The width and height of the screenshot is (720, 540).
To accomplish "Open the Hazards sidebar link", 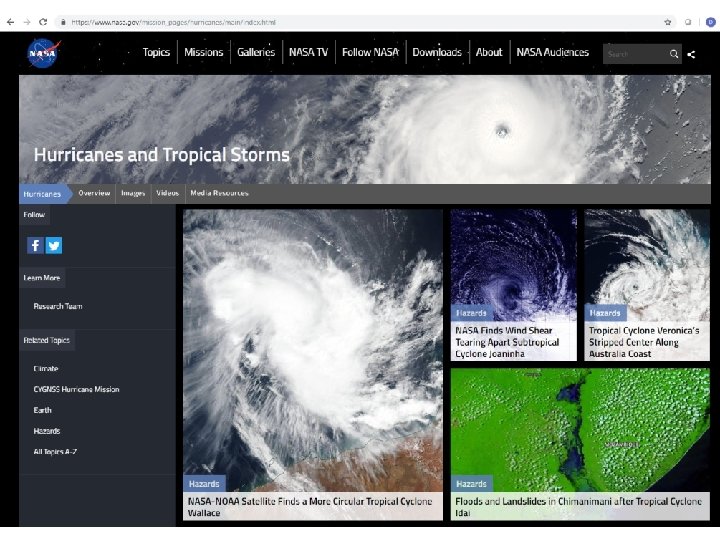I will pyautogui.click(x=47, y=431).
